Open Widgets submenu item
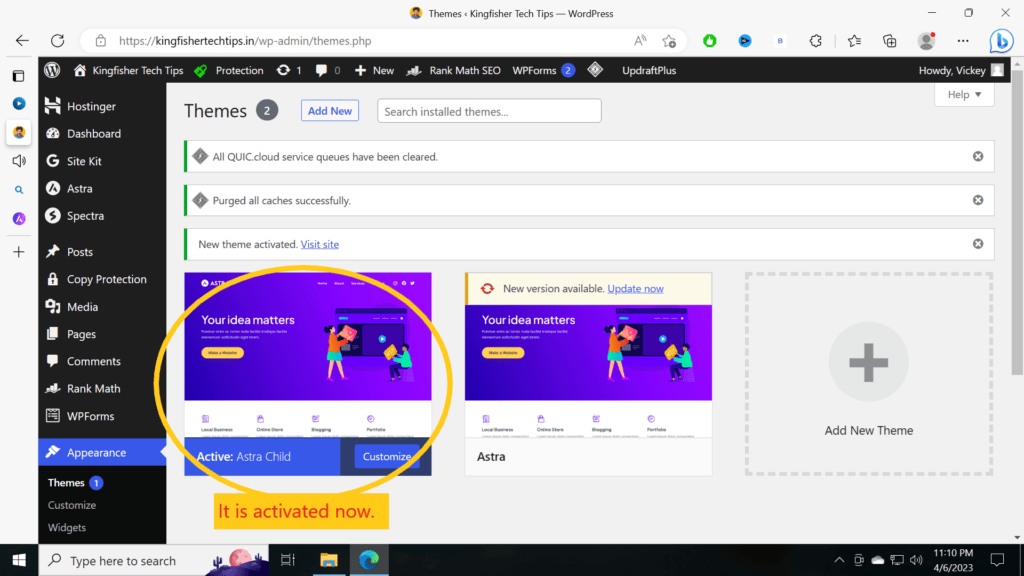Screen dimensions: 1024x576 (67, 528)
